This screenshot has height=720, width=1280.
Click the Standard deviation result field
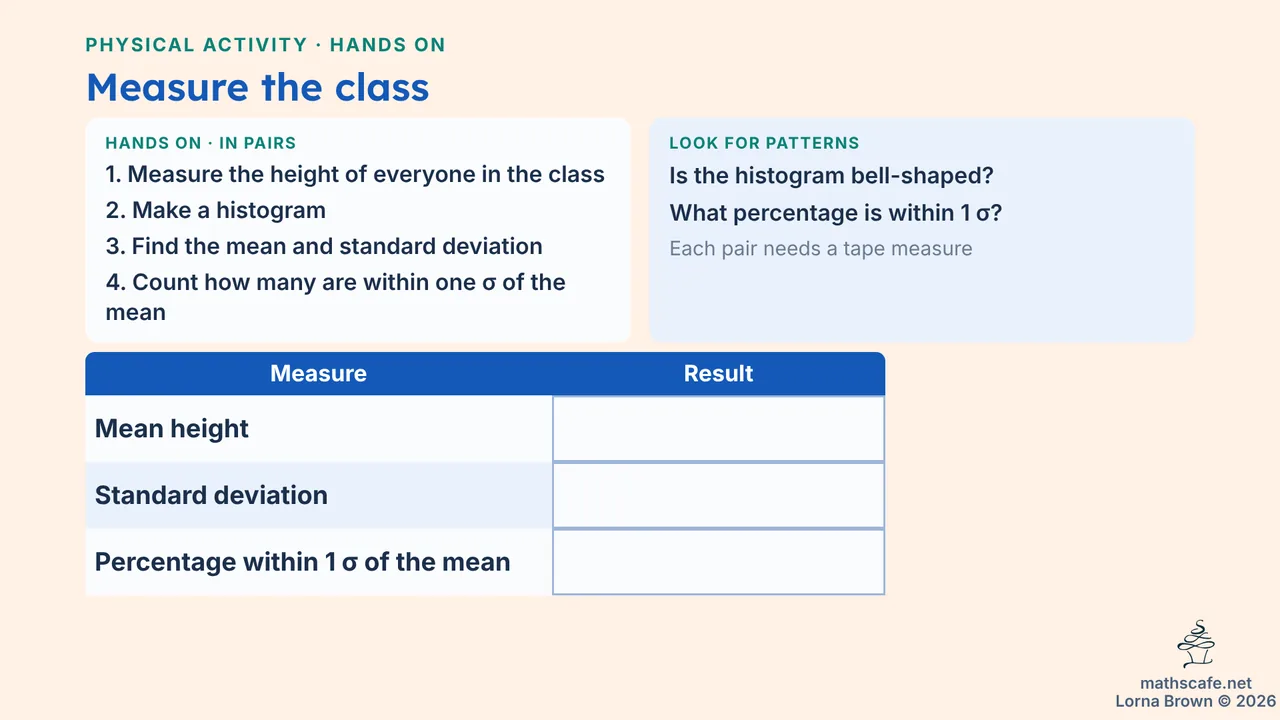[x=718, y=495]
